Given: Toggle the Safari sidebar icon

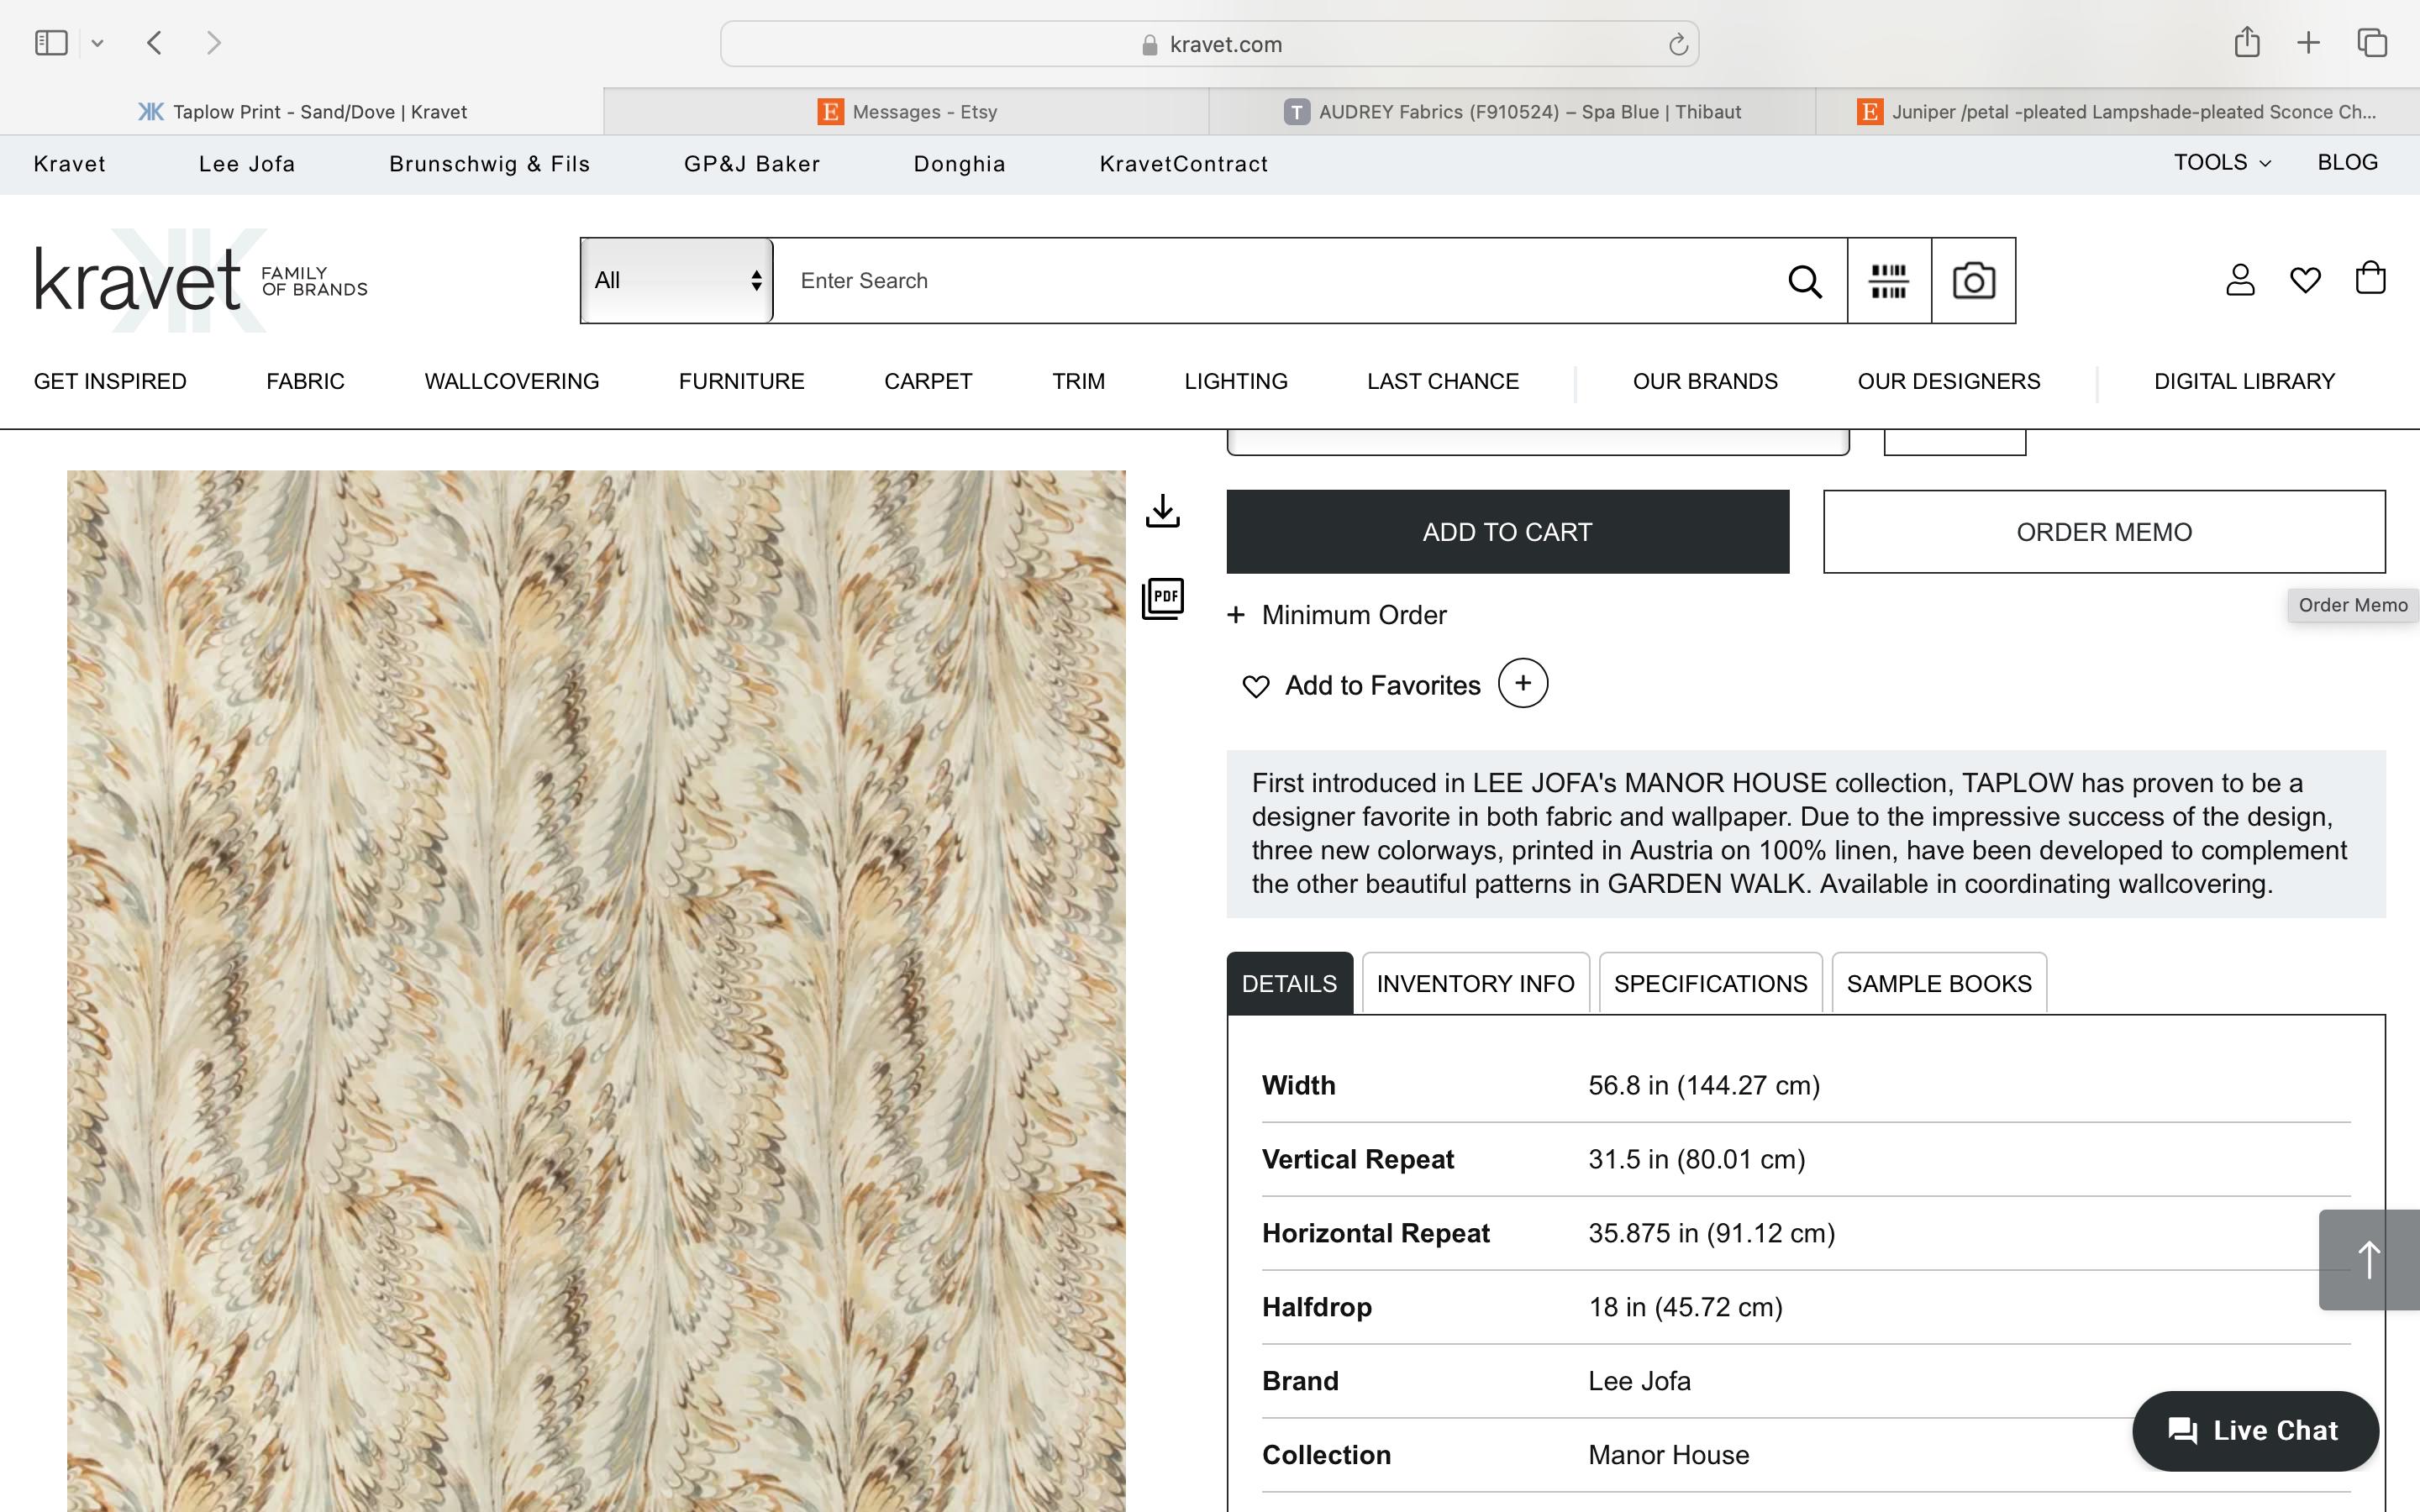Looking at the screenshot, I should [x=51, y=43].
